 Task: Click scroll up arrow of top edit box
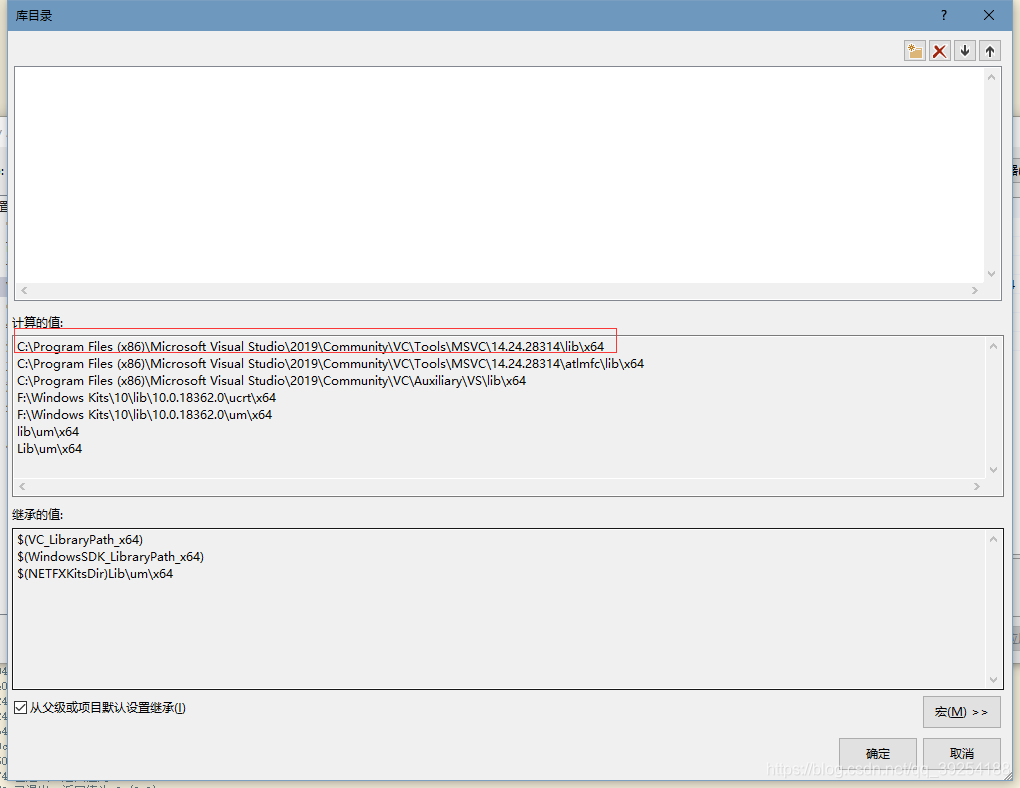coord(991,77)
